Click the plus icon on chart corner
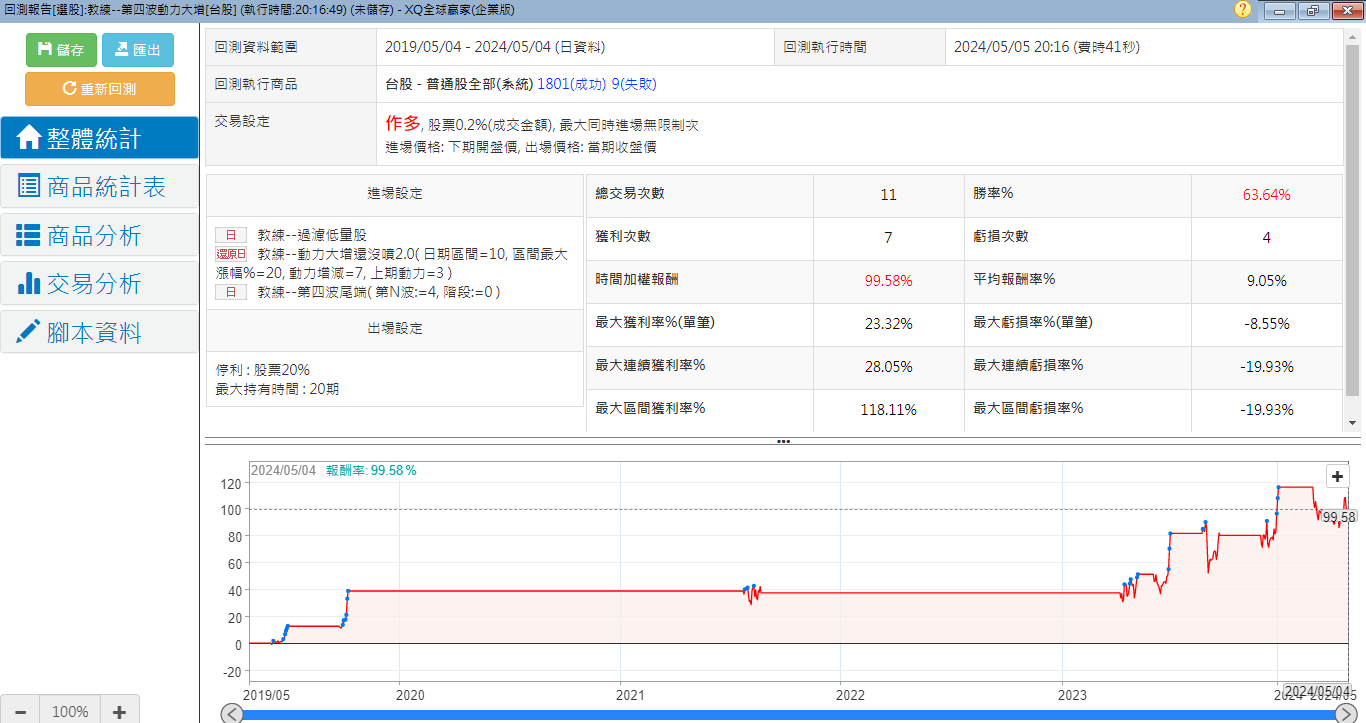 click(1338, 477)
